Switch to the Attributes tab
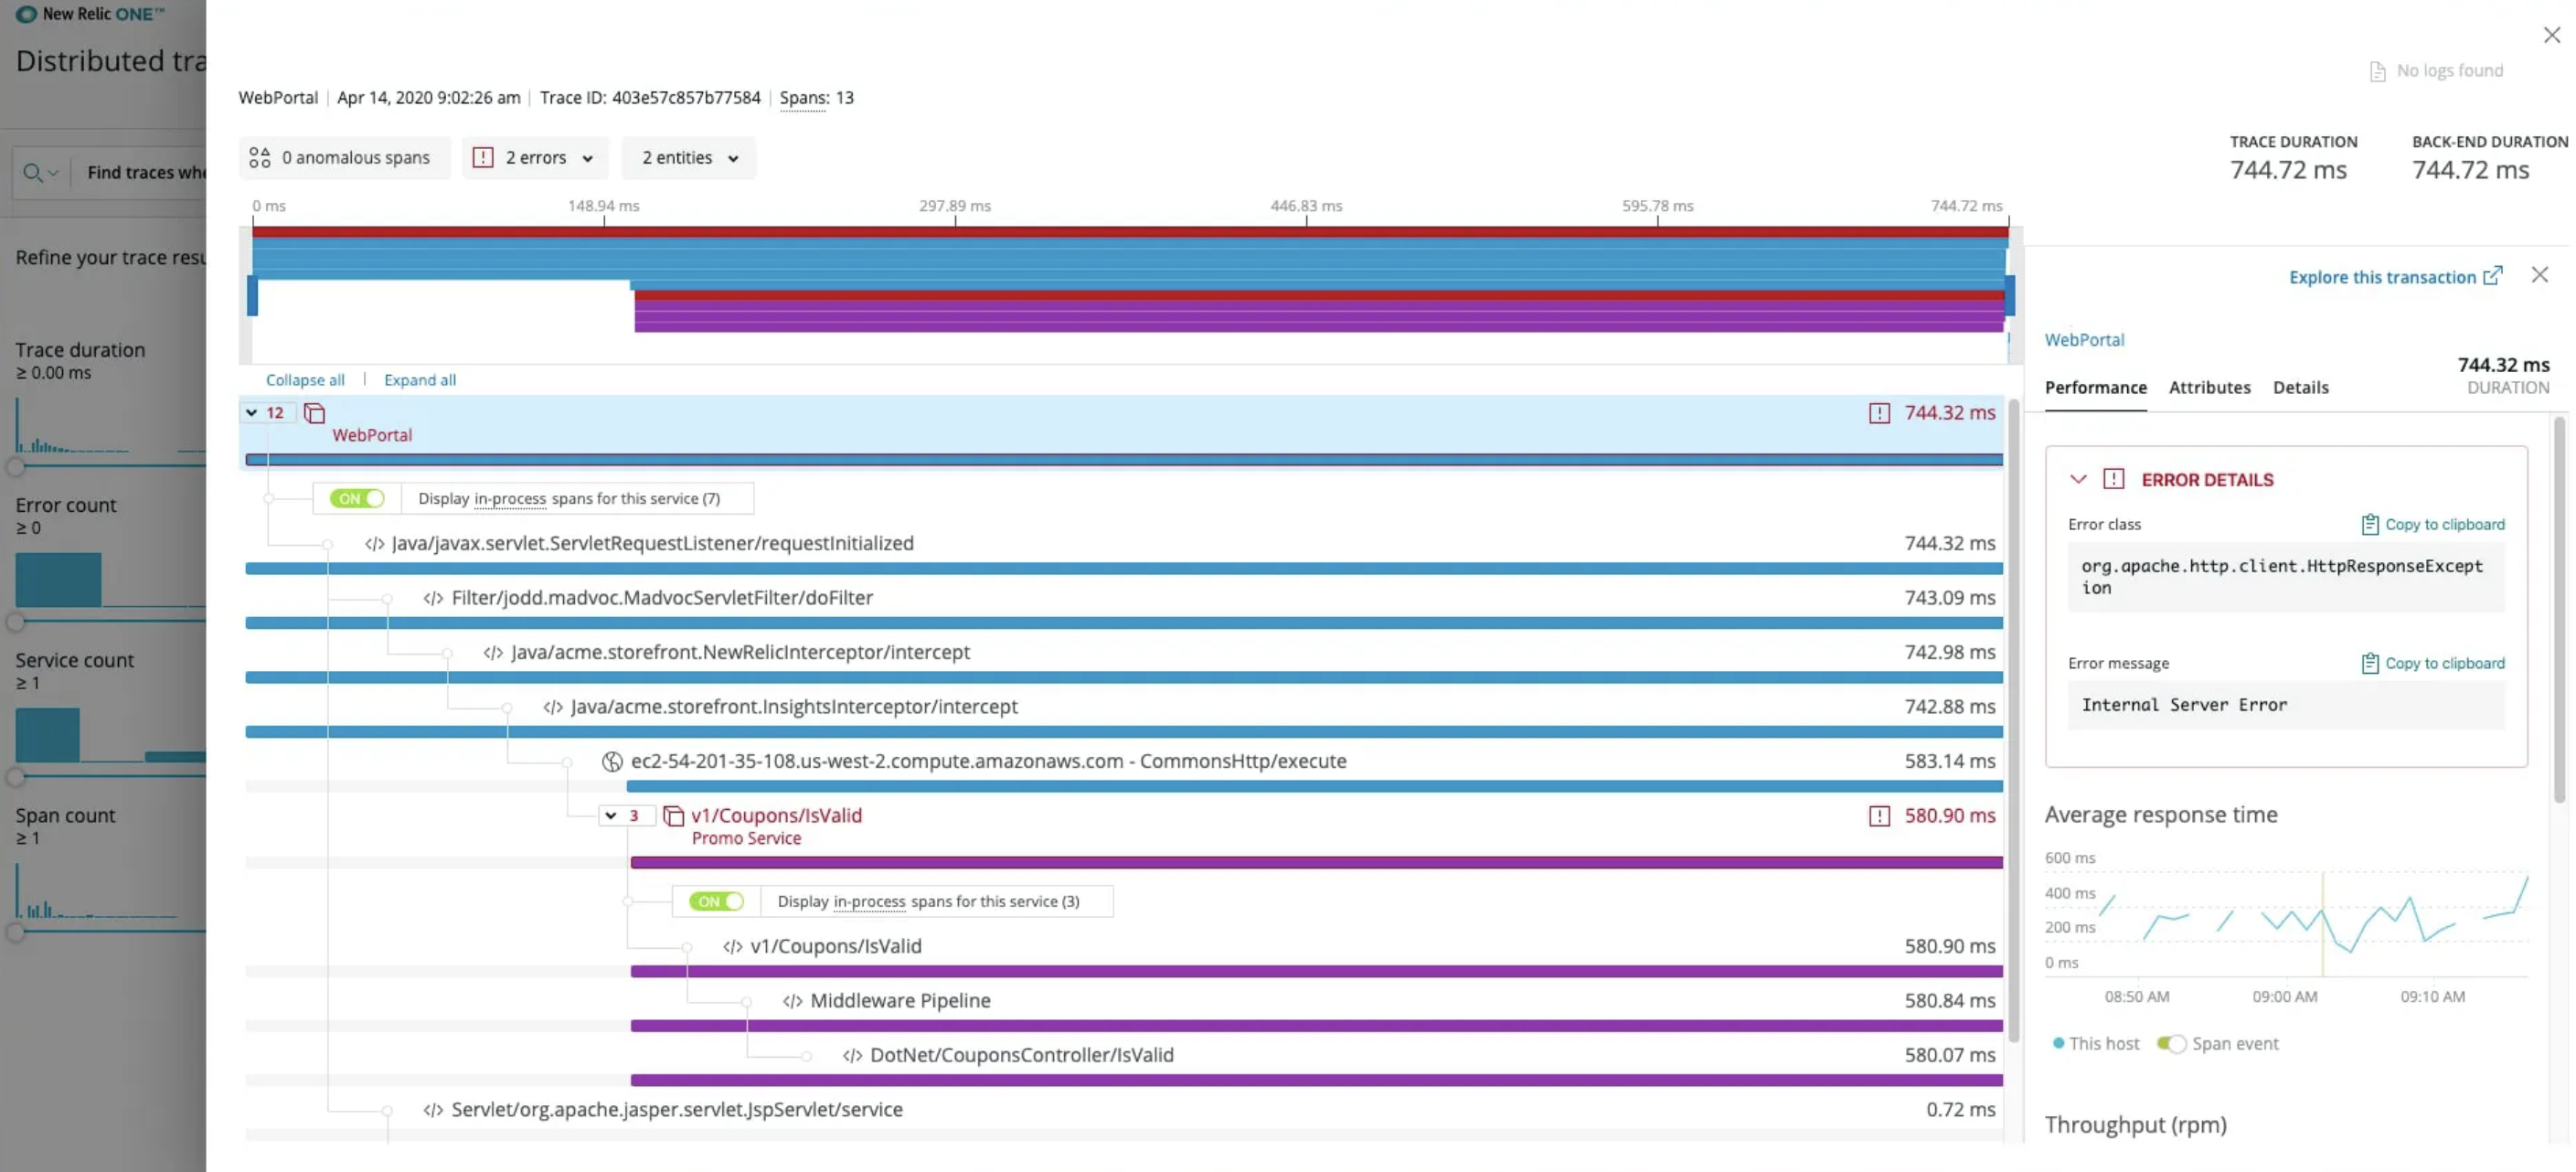Screen dimensions: 2576x1172 coord(2209,388)
